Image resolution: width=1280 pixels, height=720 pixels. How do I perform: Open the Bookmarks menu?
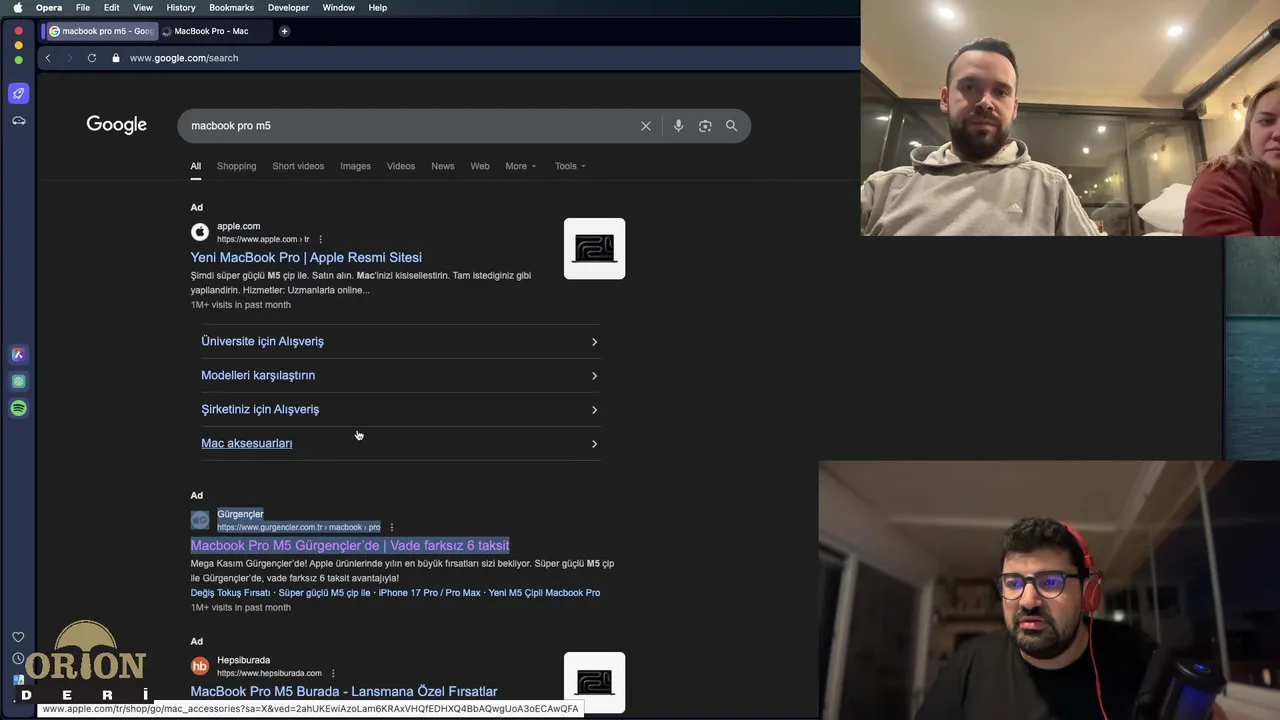pyautogui.click(x=231, y=7)
